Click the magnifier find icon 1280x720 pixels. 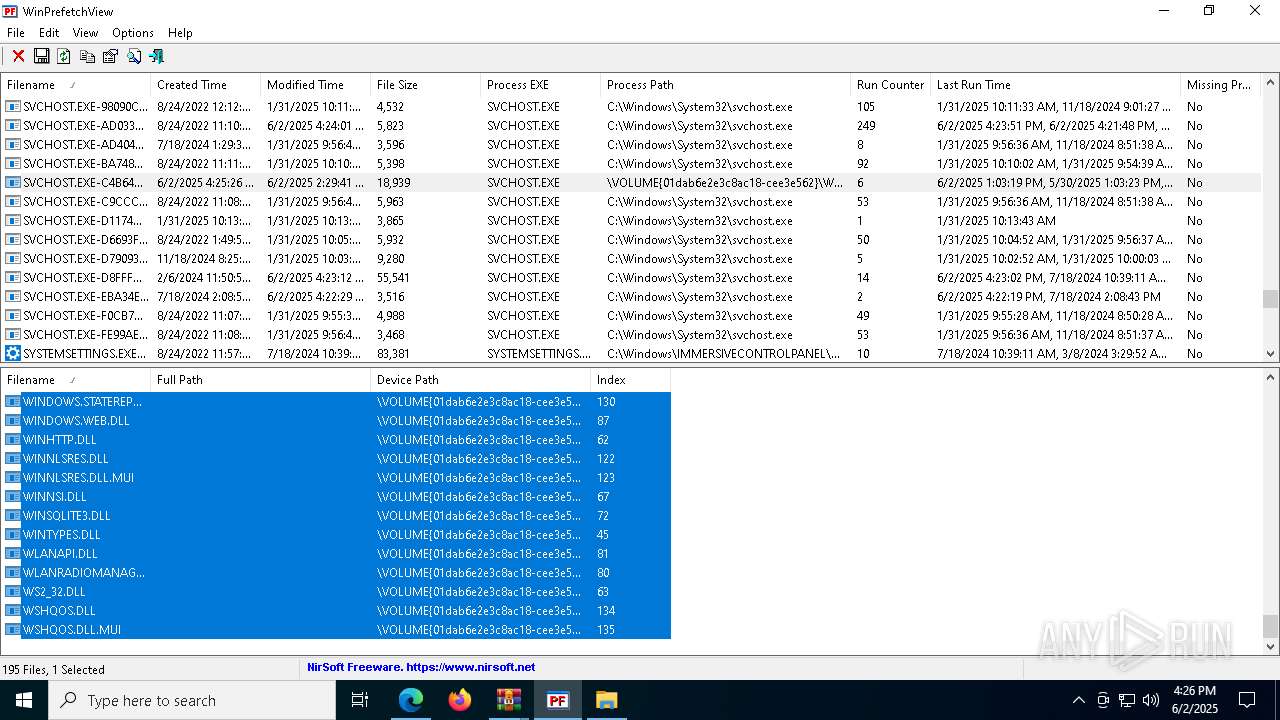tap(133, 57)
